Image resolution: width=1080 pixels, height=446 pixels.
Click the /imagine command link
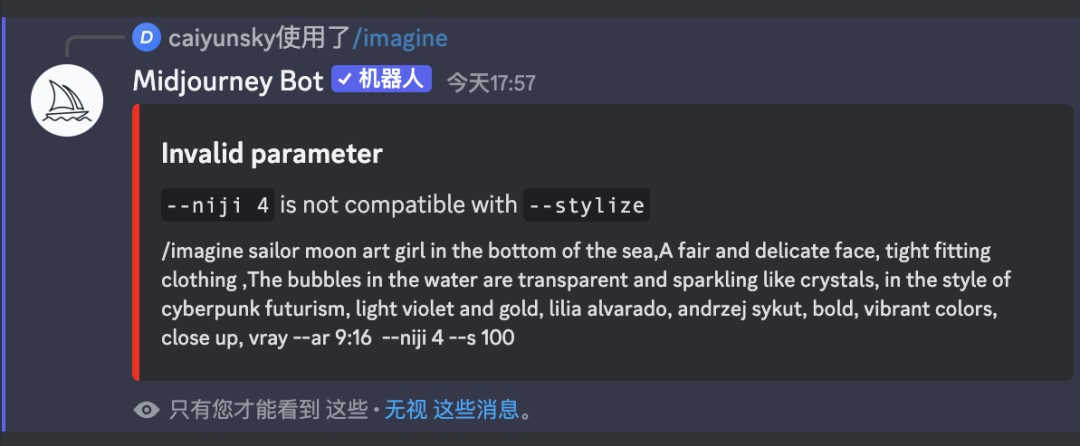(x=400, y=39)
